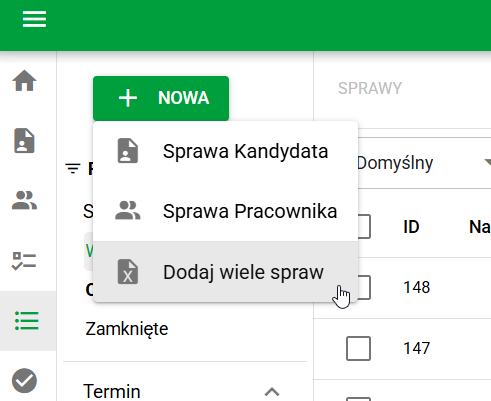Toggle the select-all checkbox beside ID header
Image resolution: width=491 pixels, height=401 pixels.
[364, 227]
